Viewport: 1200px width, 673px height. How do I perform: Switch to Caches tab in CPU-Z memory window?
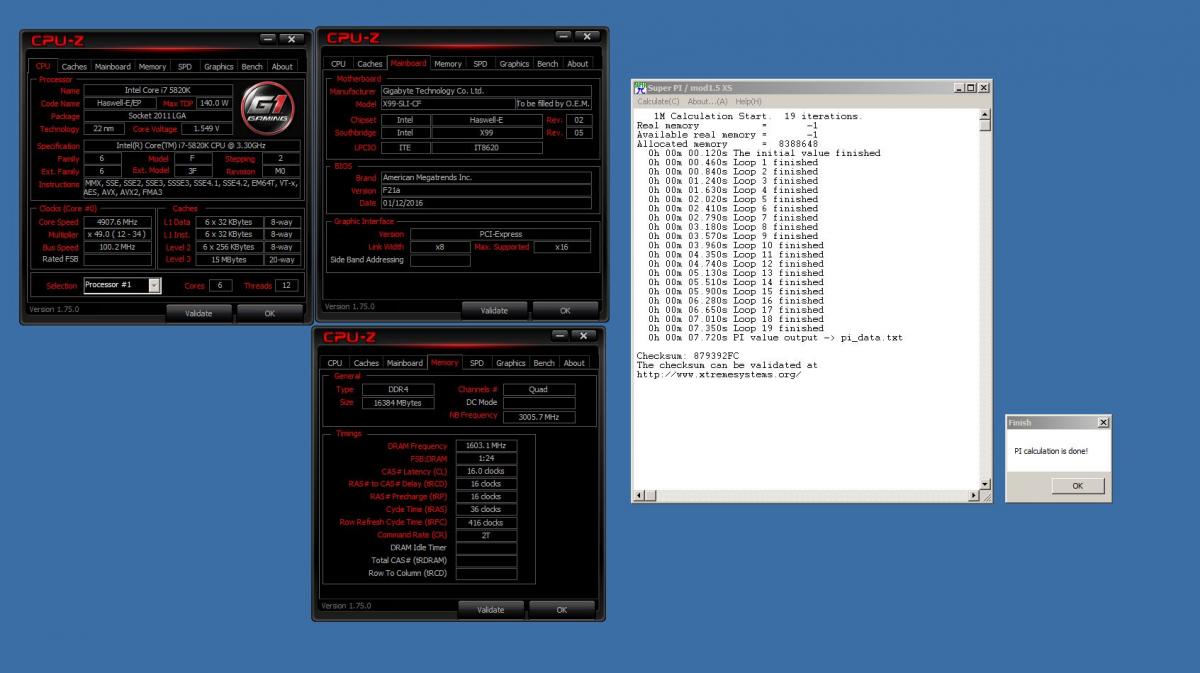coord(366,363)
